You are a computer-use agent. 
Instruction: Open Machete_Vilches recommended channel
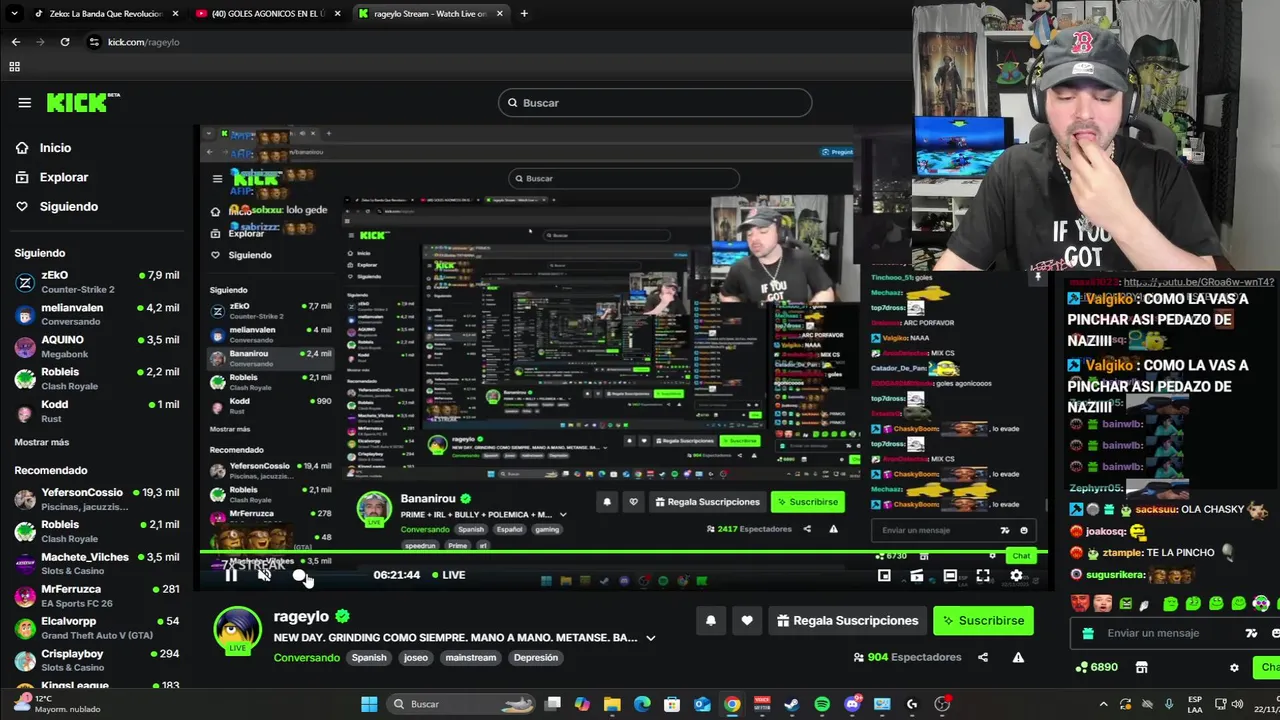click(x=96, y=564)
